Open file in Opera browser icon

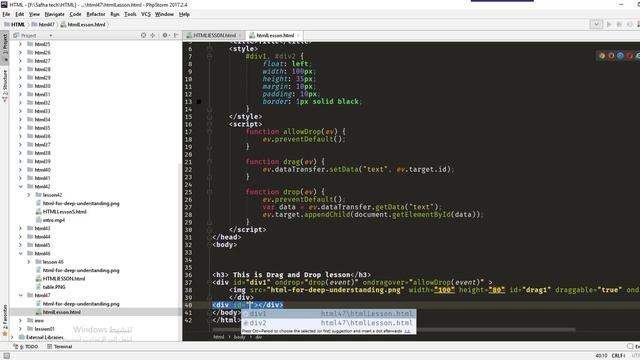coord(629,56)
